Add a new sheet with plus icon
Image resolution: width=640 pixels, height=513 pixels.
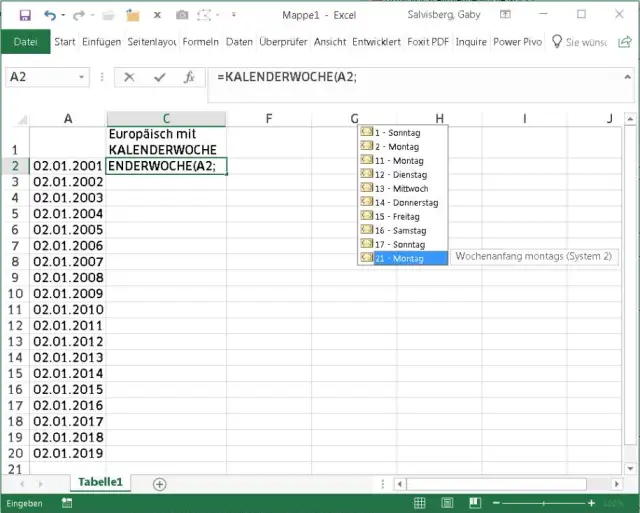159,483
